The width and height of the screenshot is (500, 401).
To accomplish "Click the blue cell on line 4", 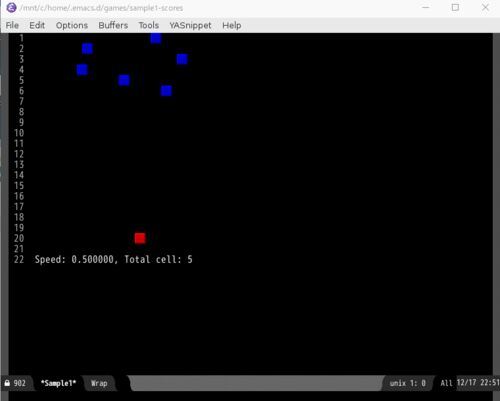I will [x=82, y=70].
